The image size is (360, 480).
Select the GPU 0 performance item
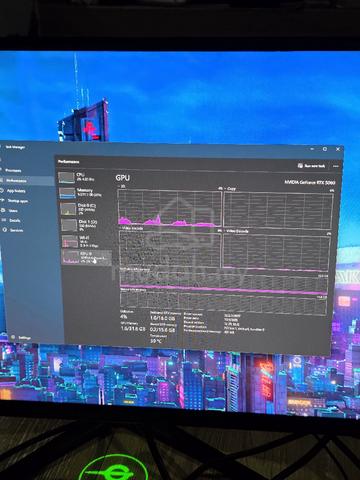(x=87, y=258)
